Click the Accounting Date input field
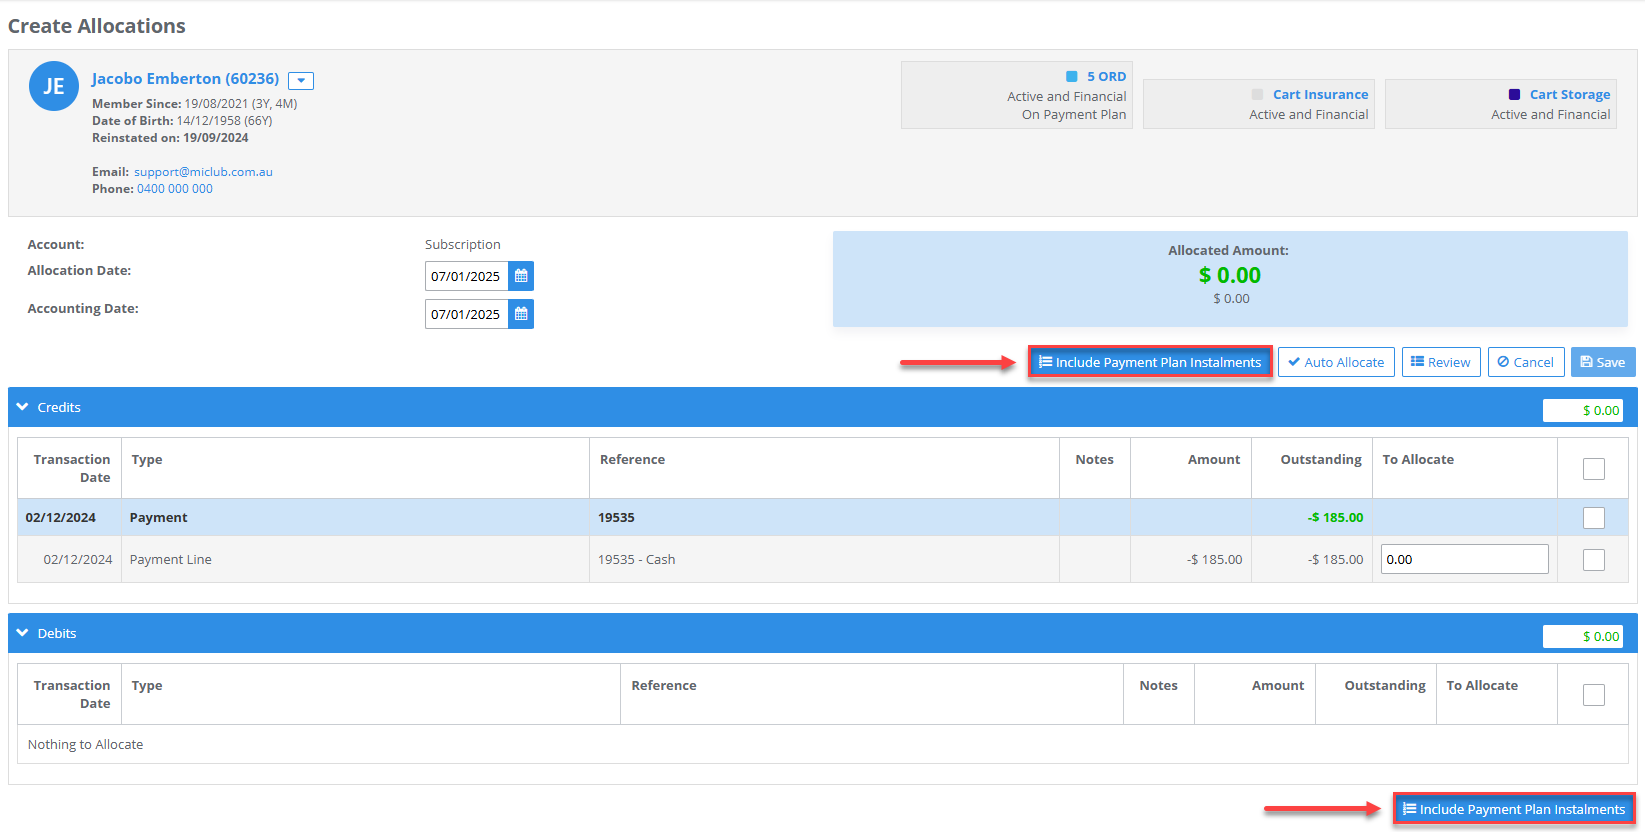This screenshot has height=832, width=1645. coord(467,314)
